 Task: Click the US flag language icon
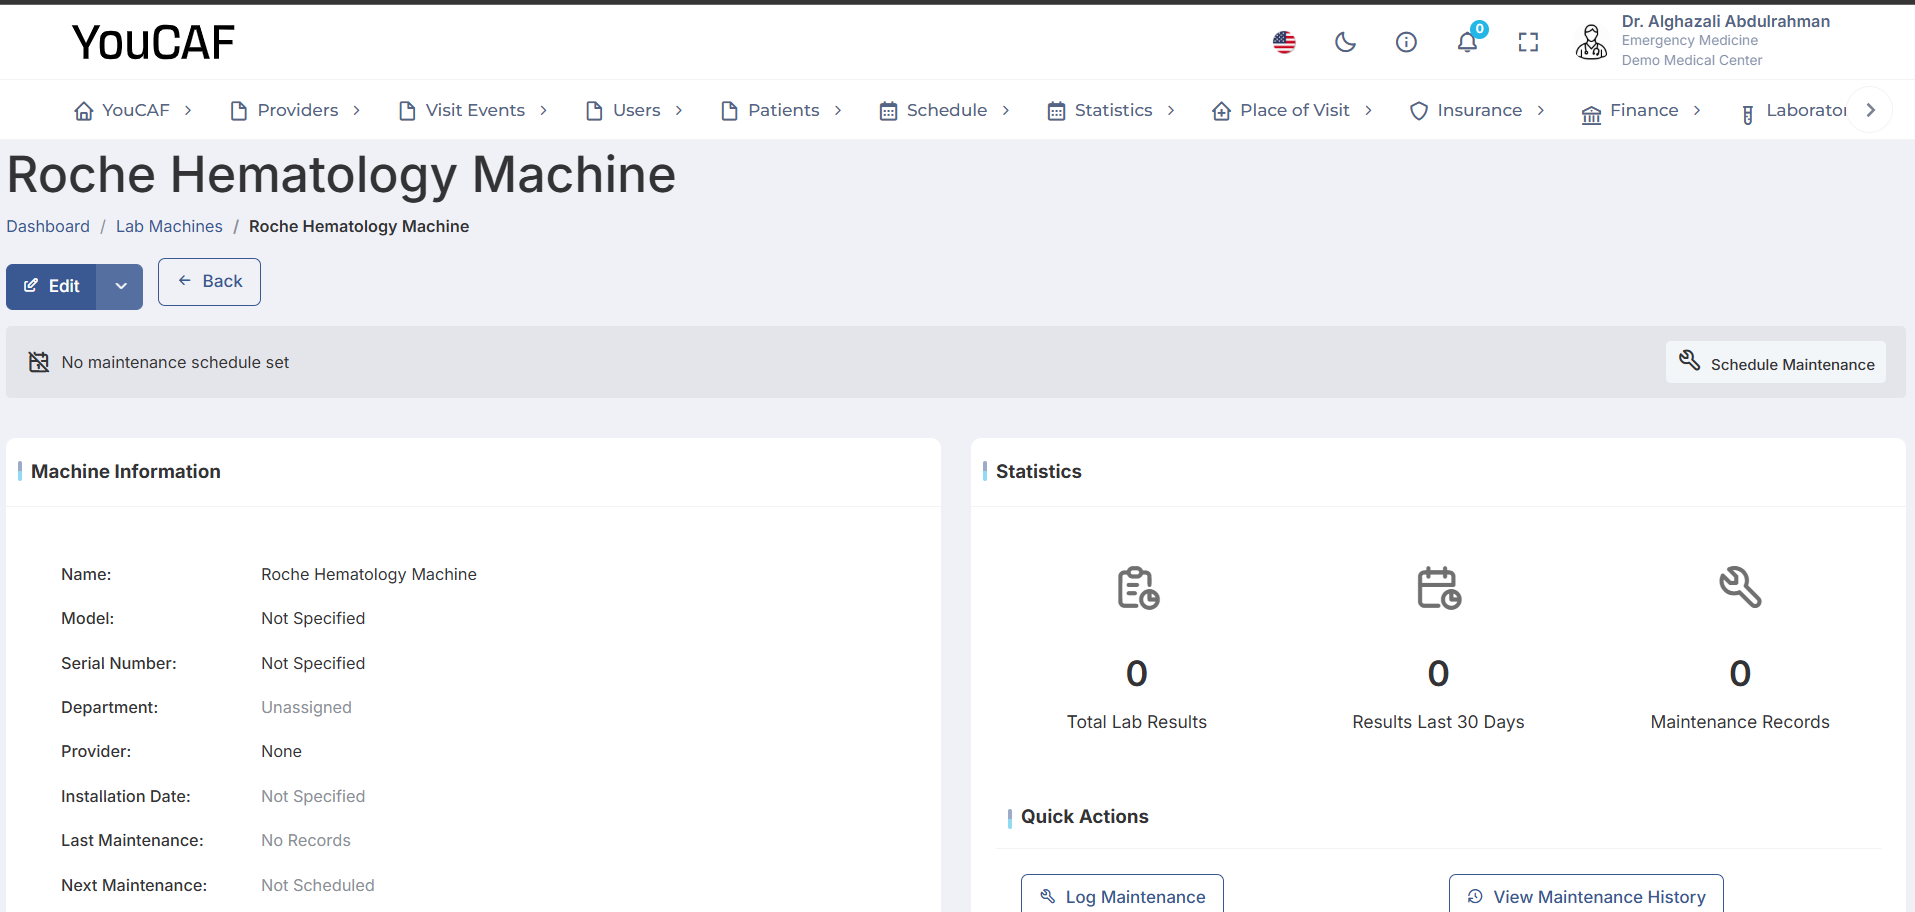click(x=1284, y=42)
